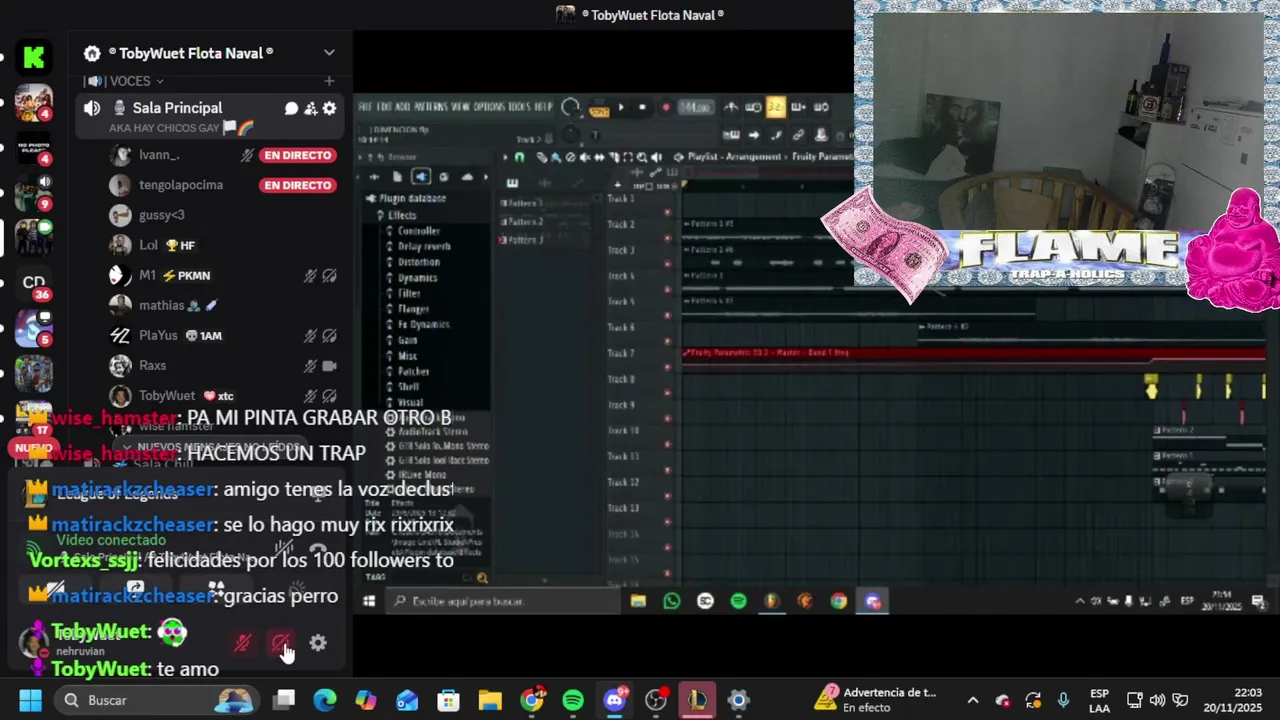
Task: Click the Buscar taskbar search field
Action: click(x=157, y=700)
